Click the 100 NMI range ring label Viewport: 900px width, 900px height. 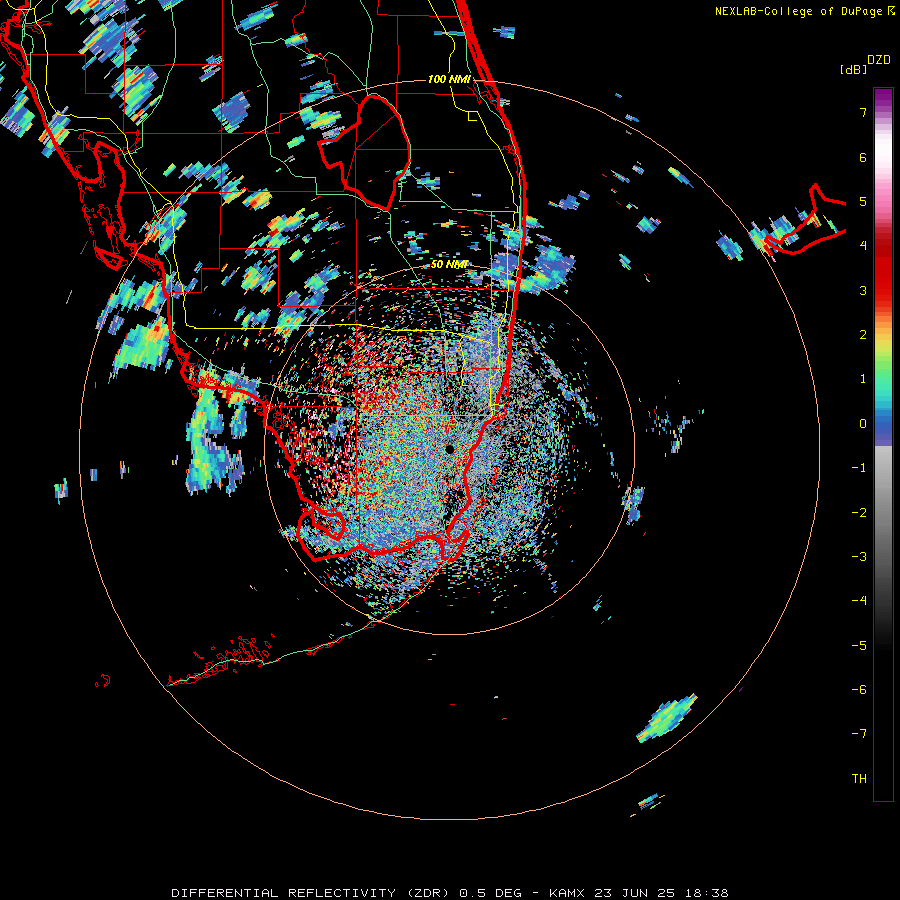pos(449,79)
